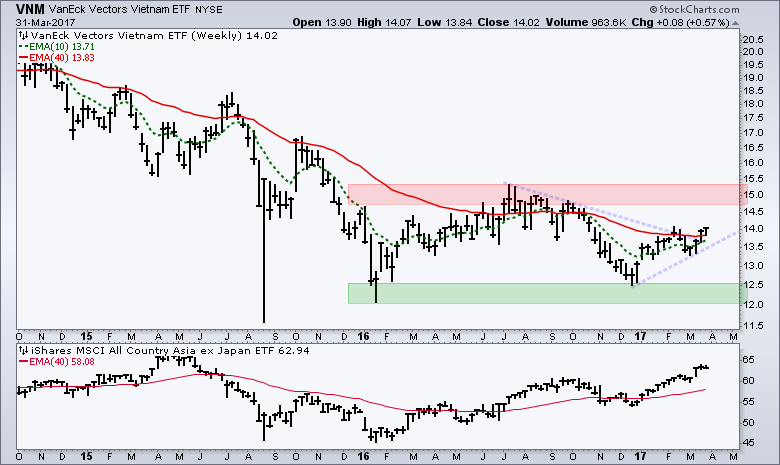
Task: Click the 19.0 price axis label
Action: click(x=752, y=78)
